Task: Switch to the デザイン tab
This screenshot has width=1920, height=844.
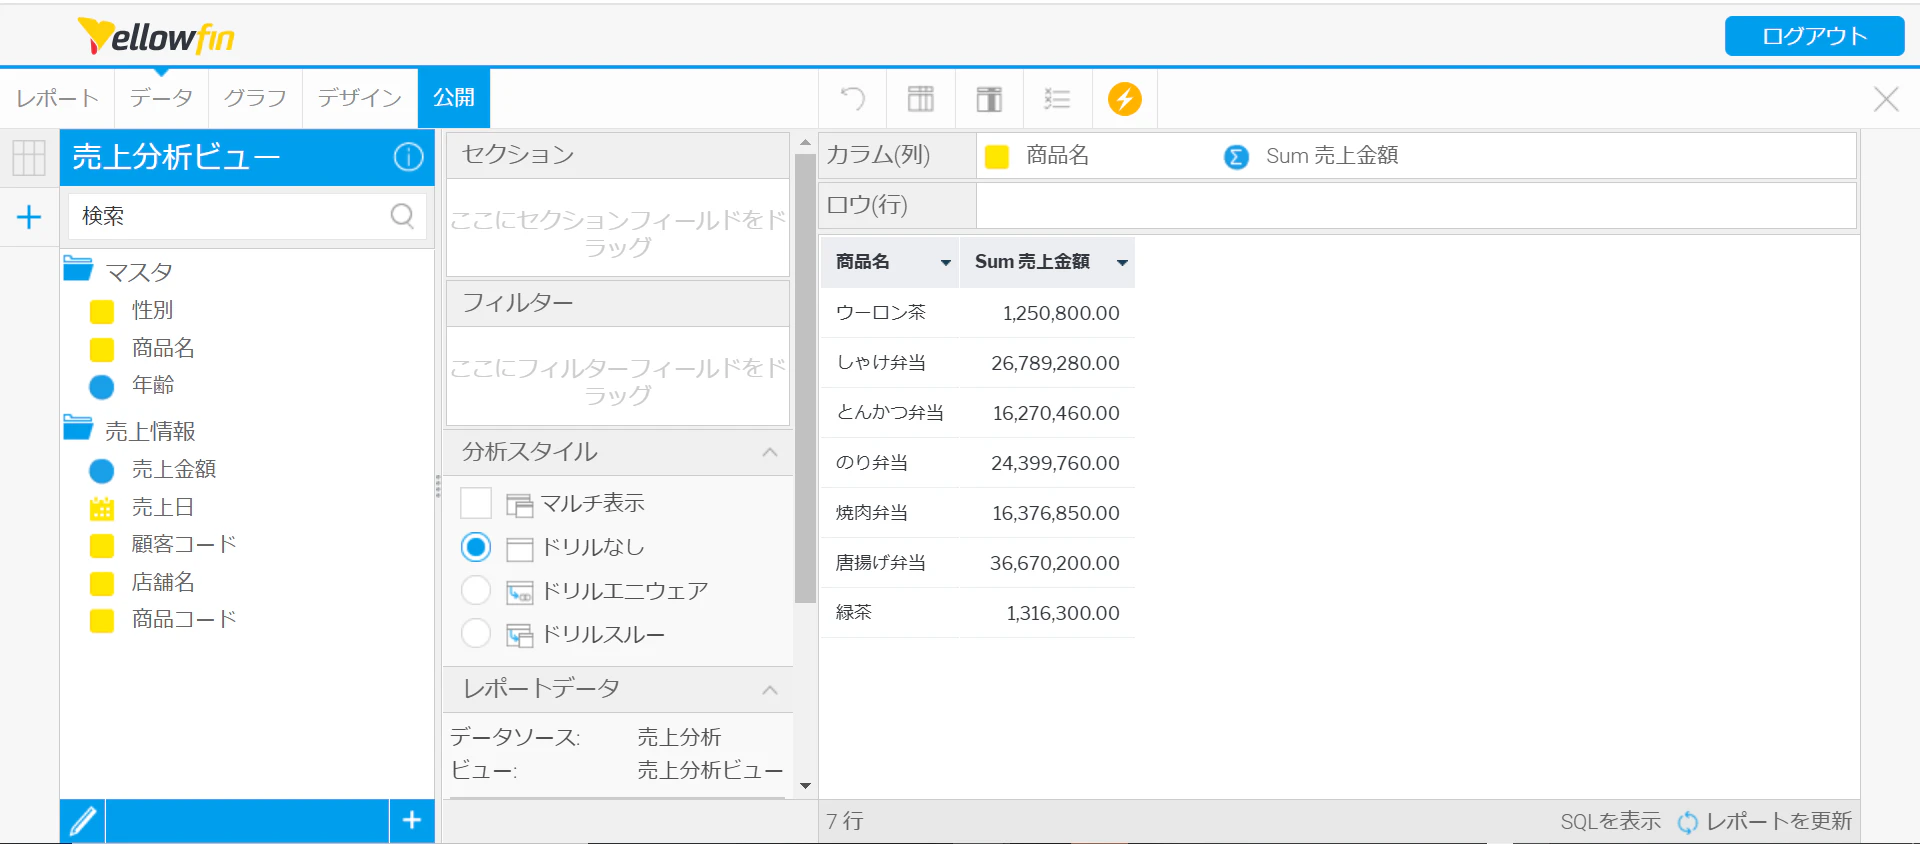Action: [x=360, y=98]
